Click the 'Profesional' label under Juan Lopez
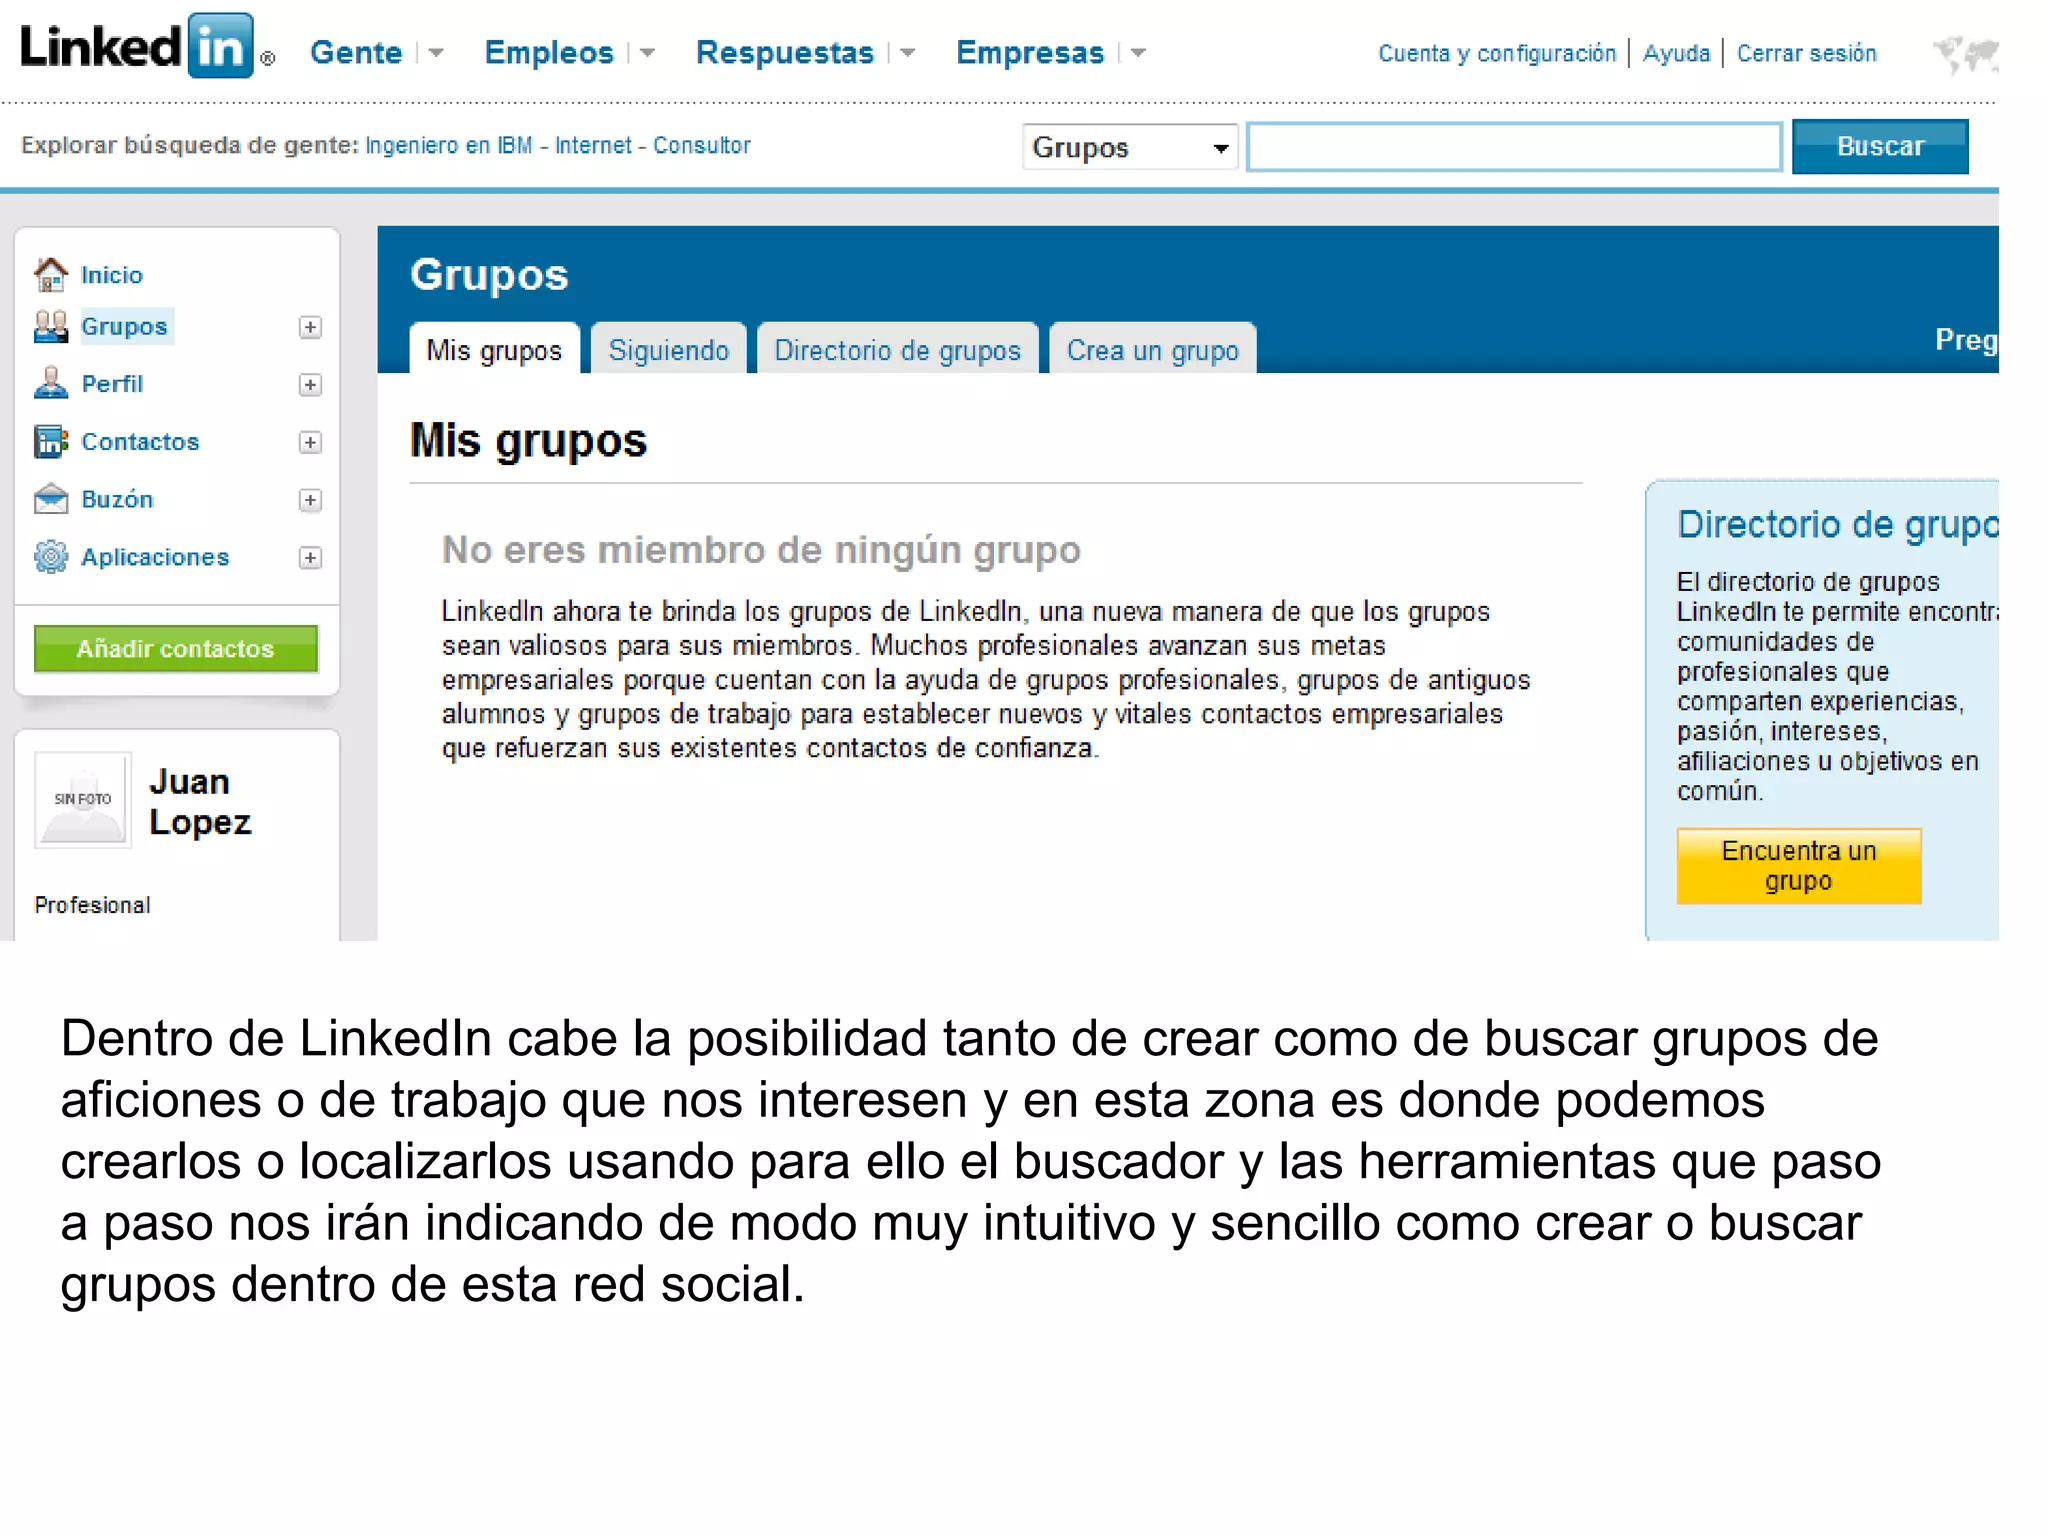The height and width of the screenshot is (1536, 2048). tap(92, 905)
